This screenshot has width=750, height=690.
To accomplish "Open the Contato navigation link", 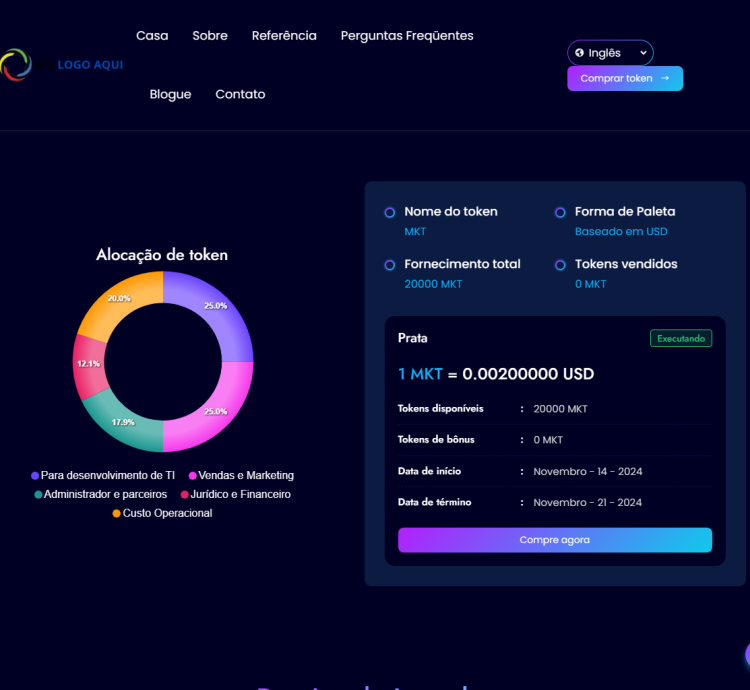I will tap(240, 94).
